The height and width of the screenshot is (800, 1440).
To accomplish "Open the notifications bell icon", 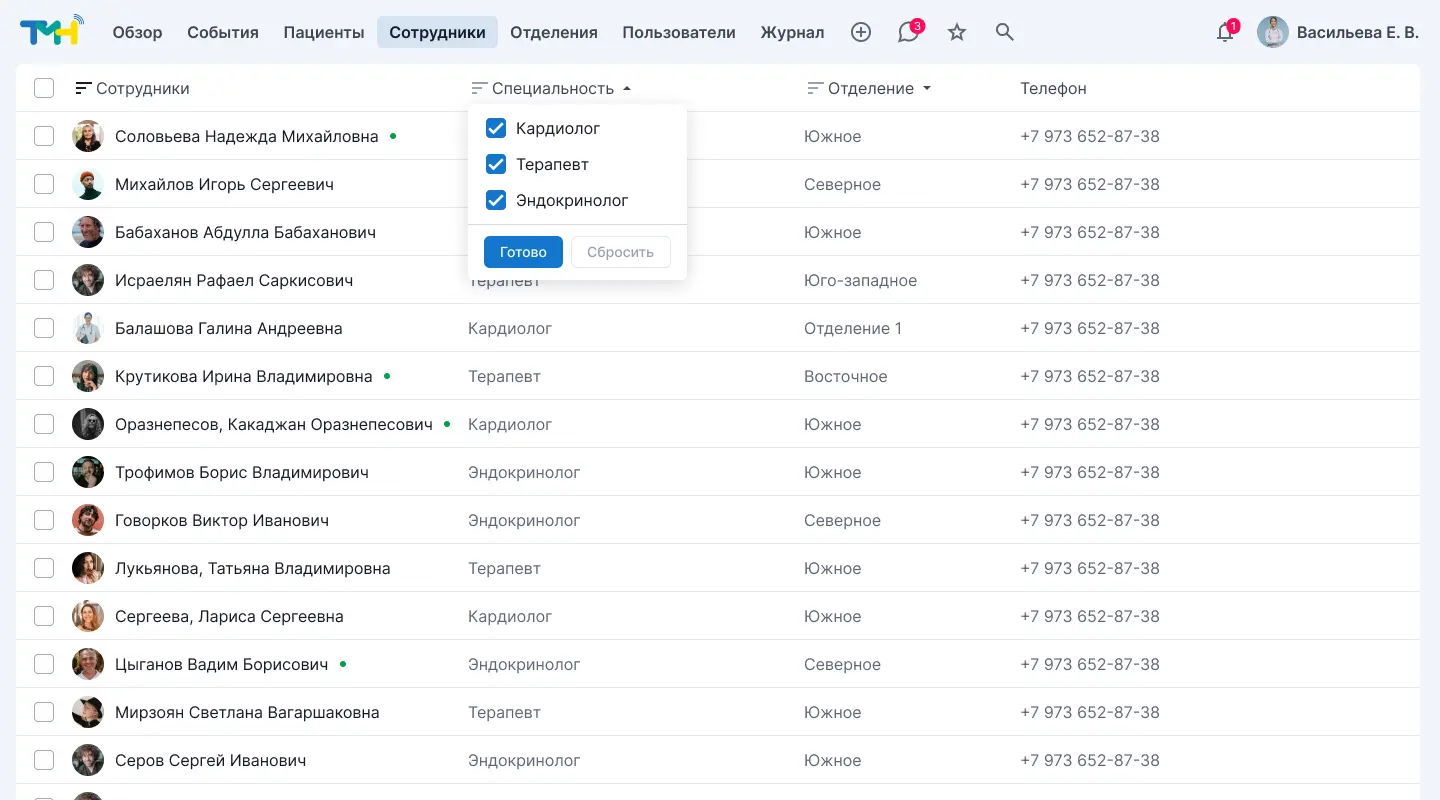I will tap(1225, 32).
